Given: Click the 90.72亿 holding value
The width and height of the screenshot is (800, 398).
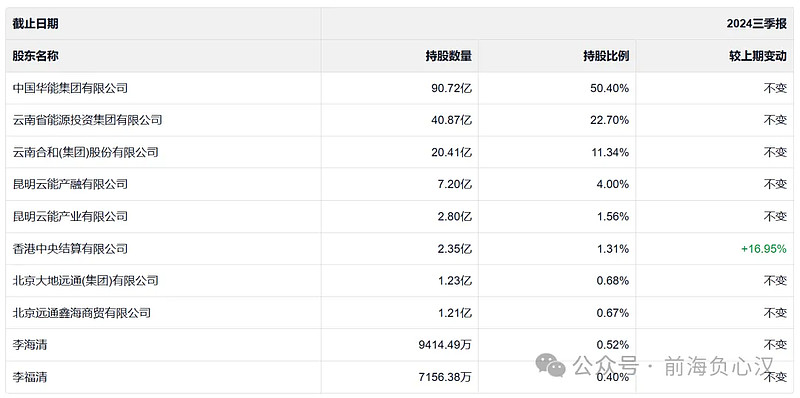Looking at the screenshot, I should tap(452, 88).
